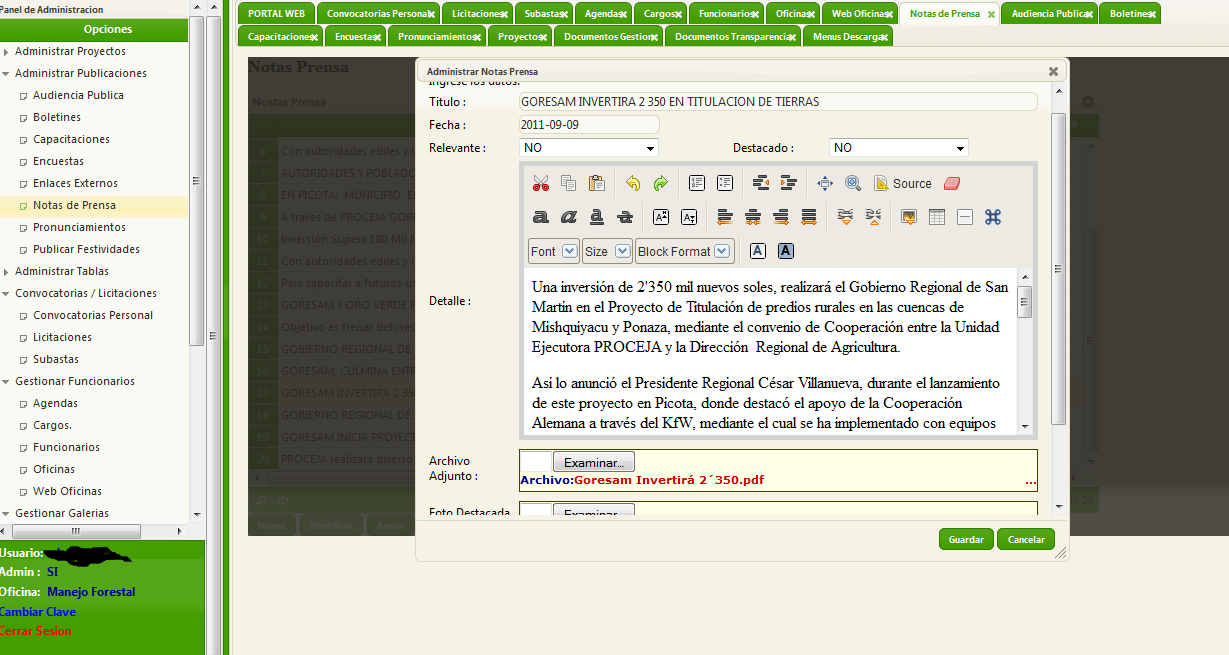Collapse the Gestionar Funcionarios node
Screen dimensions: 1229x655
pos(7,381)
